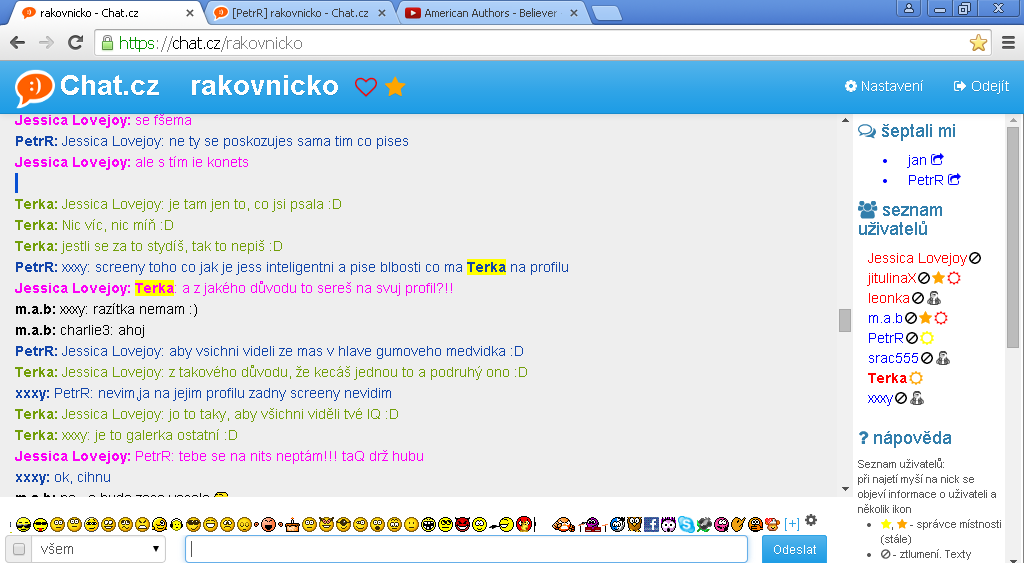Switch to American Authors YouTube tab

coord(490,13)
